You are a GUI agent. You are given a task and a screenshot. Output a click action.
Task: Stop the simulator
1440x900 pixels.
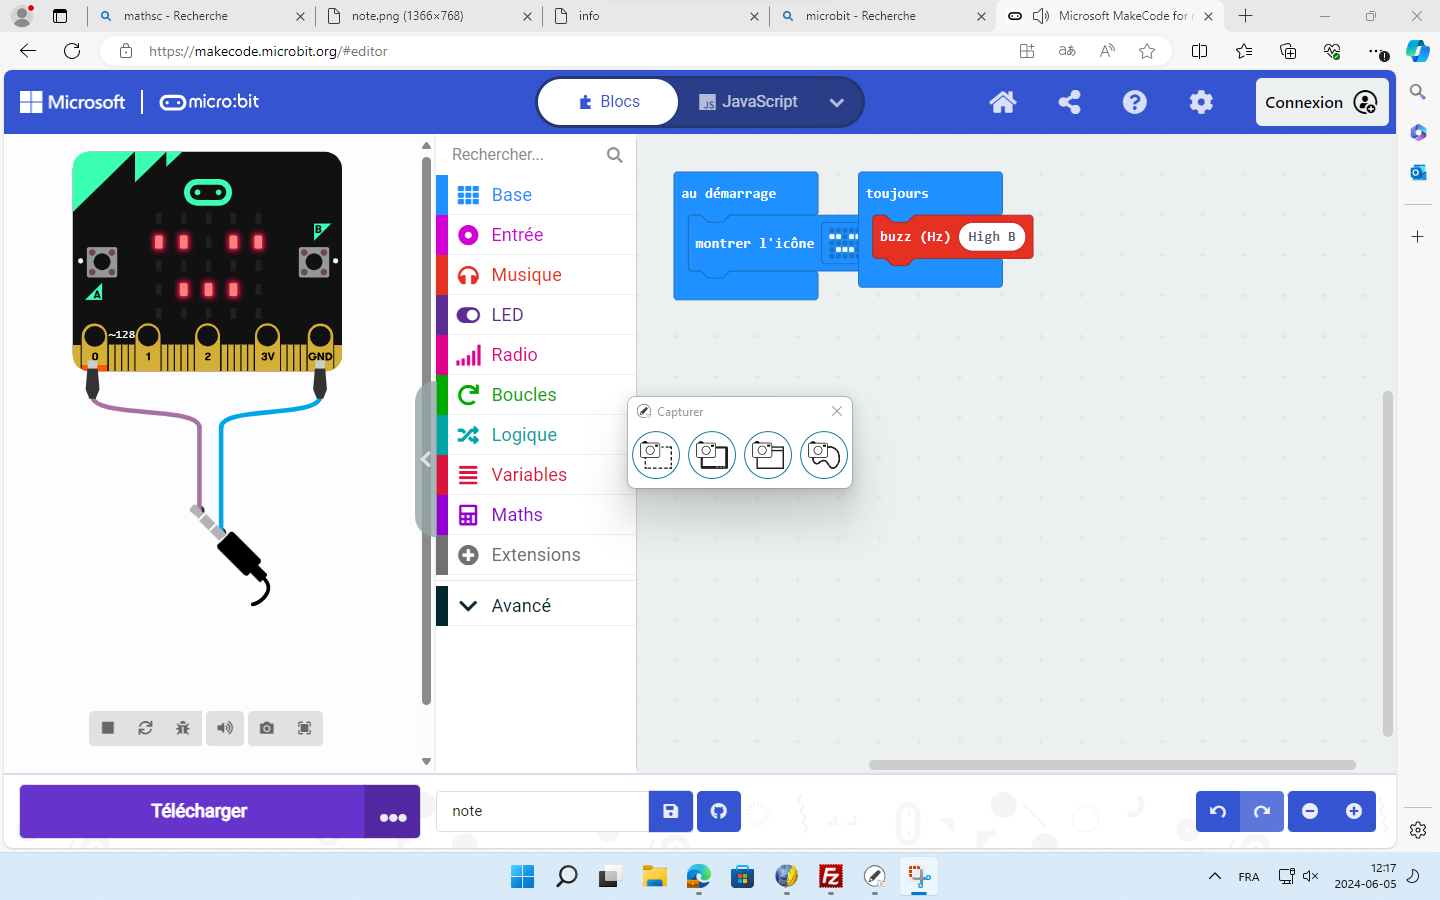point(108,728)
